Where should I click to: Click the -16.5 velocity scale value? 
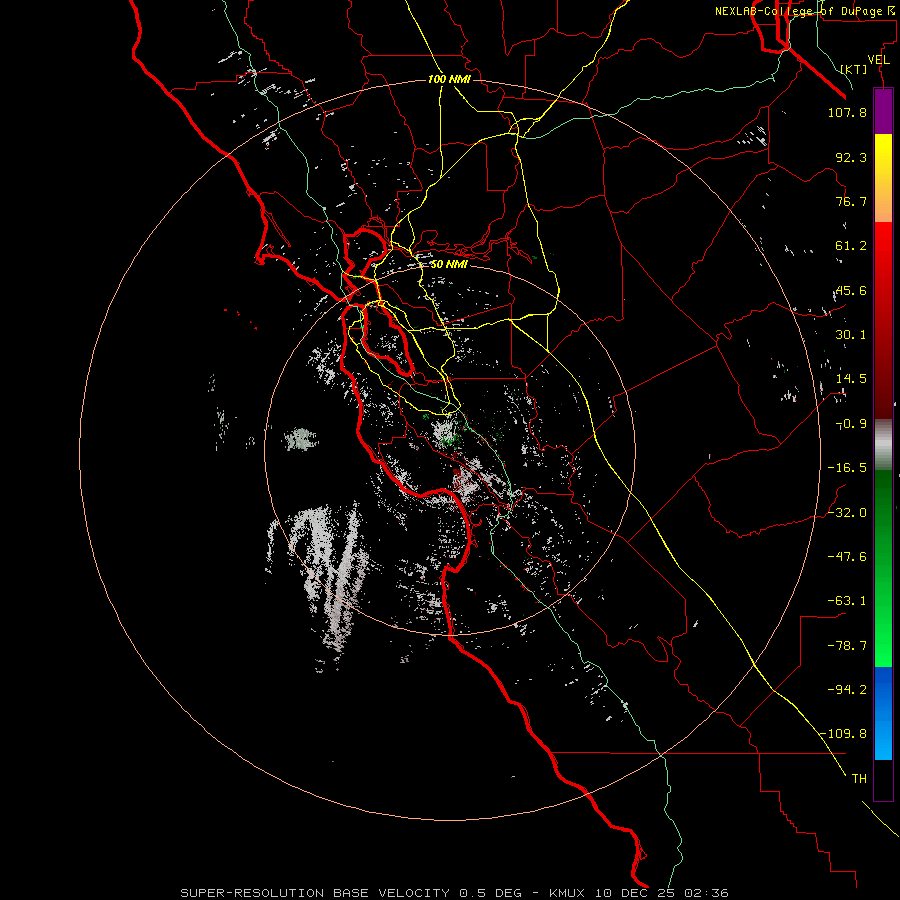tap(847, 468)
